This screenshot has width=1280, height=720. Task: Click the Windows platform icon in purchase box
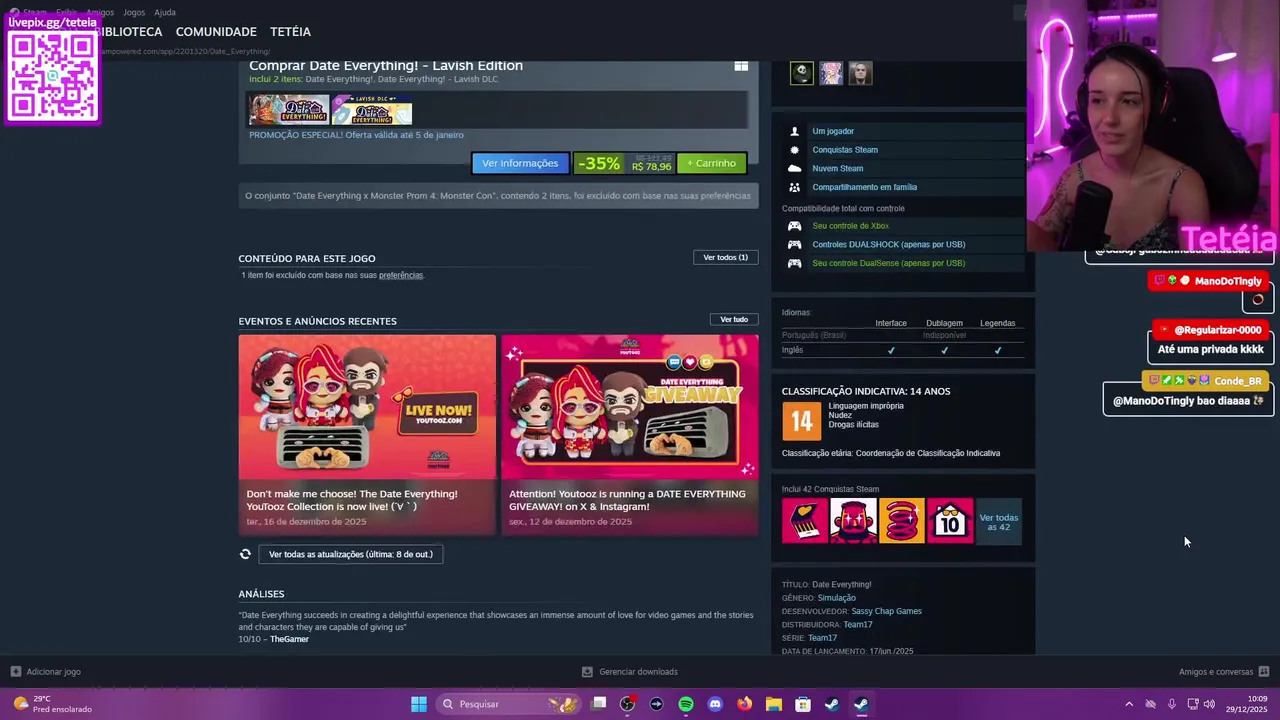pos(741,66)
